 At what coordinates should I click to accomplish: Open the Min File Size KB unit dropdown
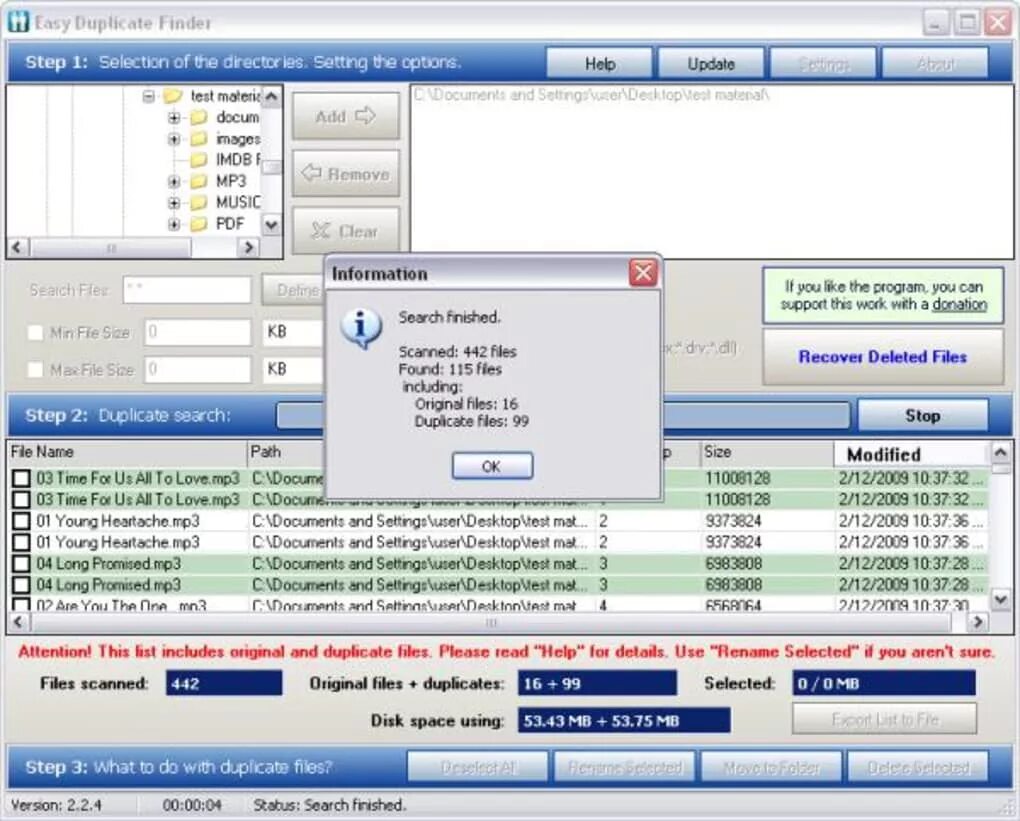[293, 332]
